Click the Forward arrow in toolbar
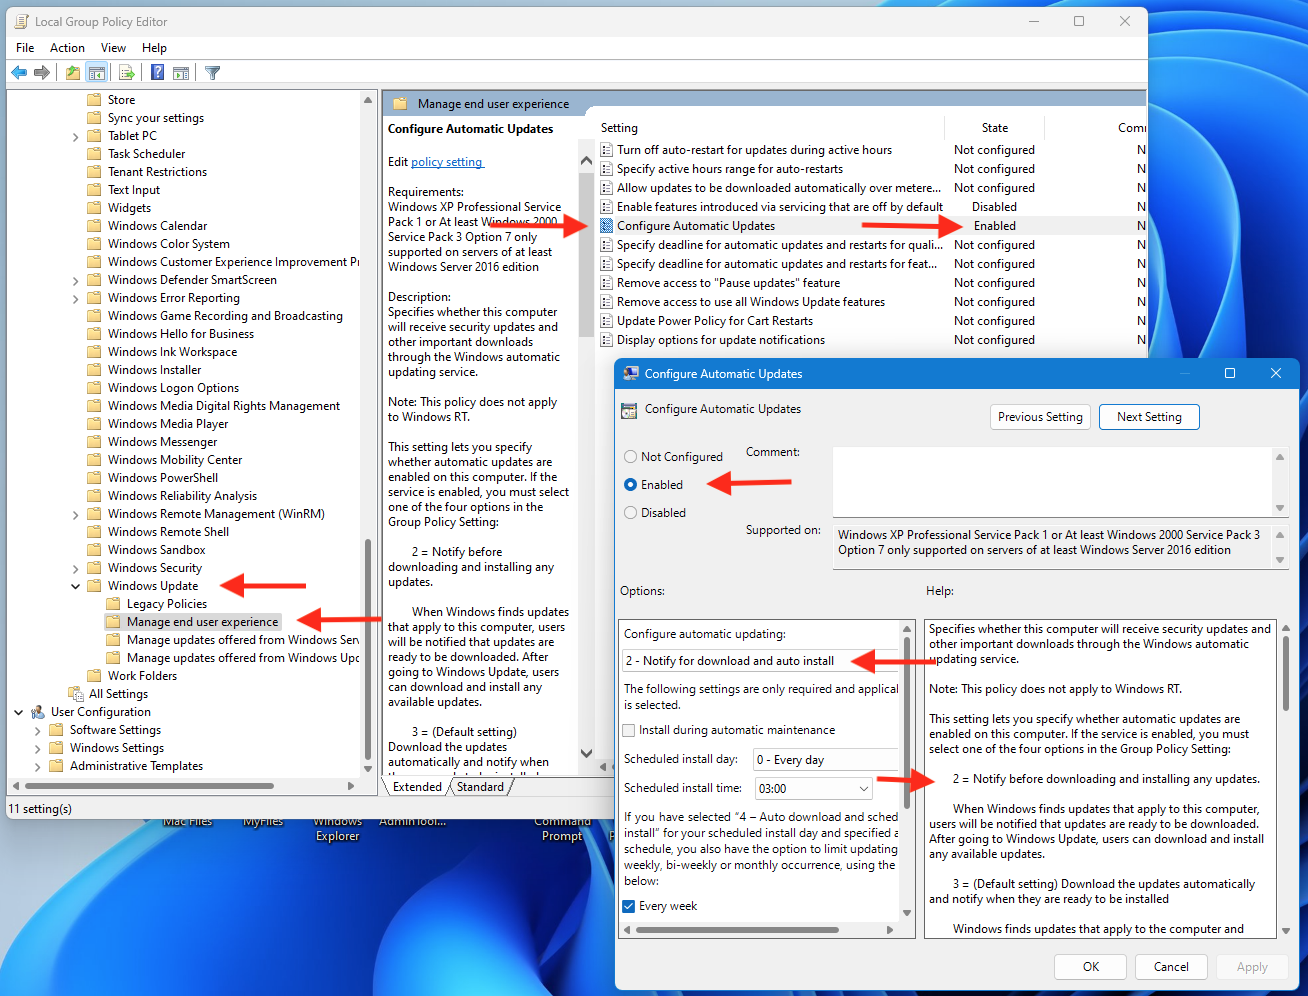Image resolution: width=1308 pixels, height=996 pixels. pos(42,72)
